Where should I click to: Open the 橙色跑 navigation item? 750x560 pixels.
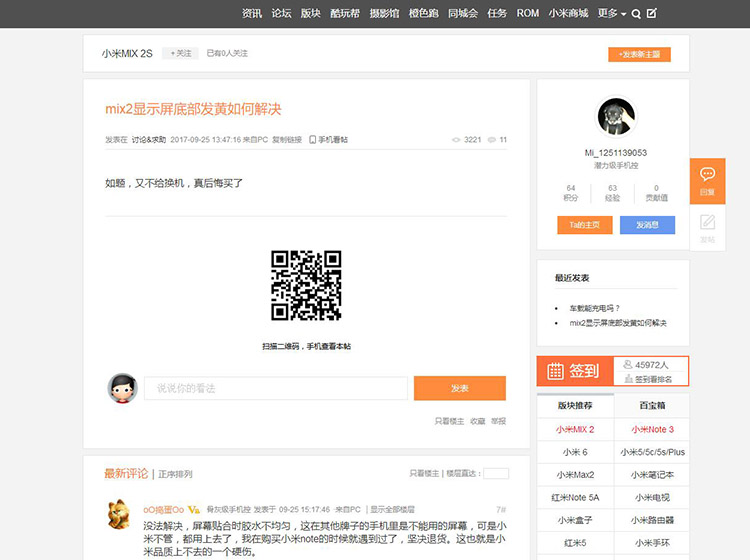point(423,13)
